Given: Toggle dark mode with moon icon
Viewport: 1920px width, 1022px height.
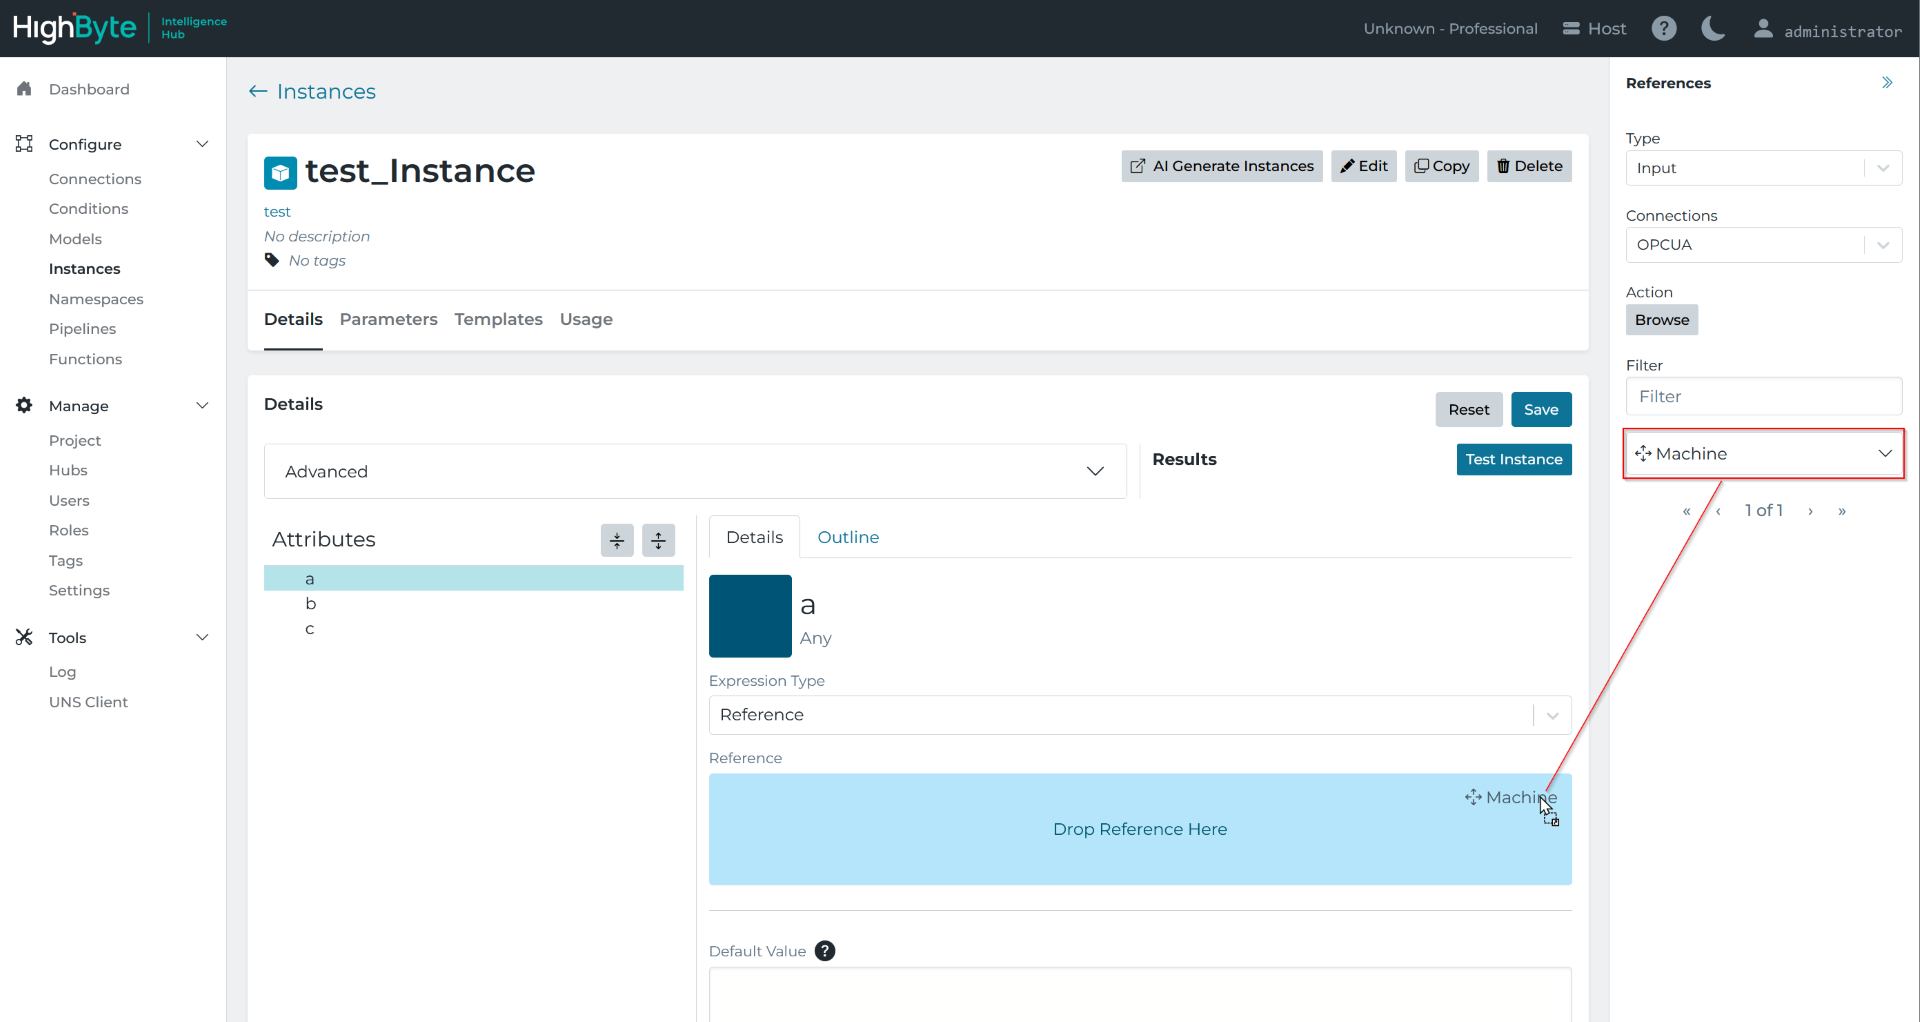Looking at the screenshot, I should click(1712, 29).
